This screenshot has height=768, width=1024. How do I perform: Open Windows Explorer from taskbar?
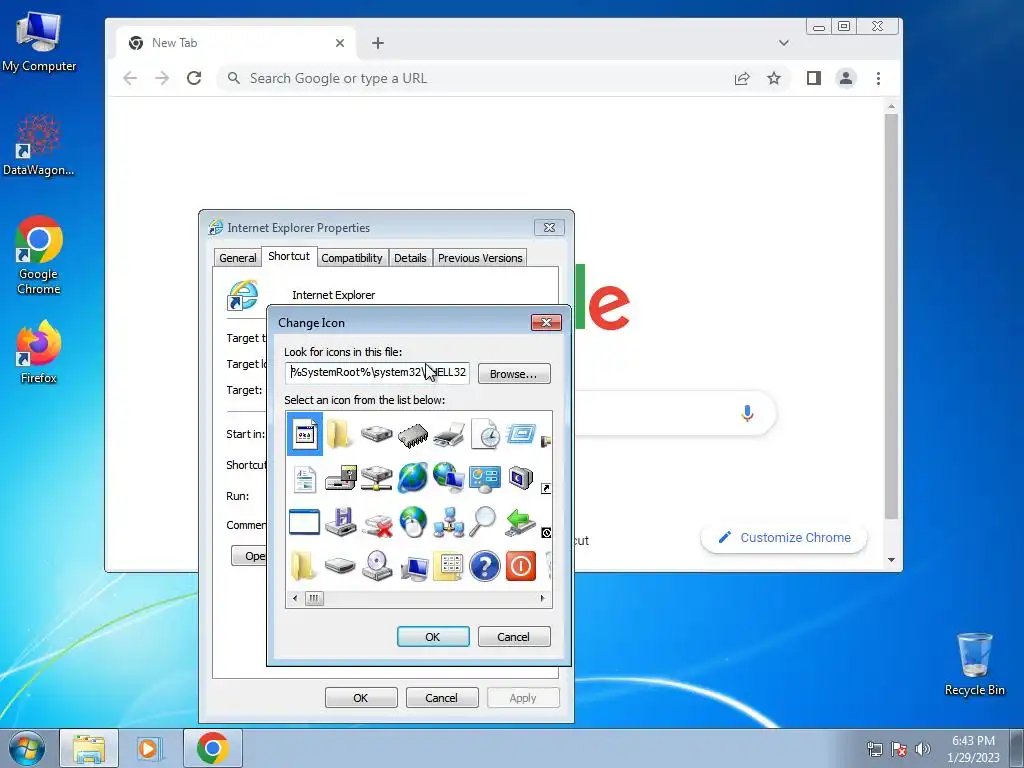(89, 749)
